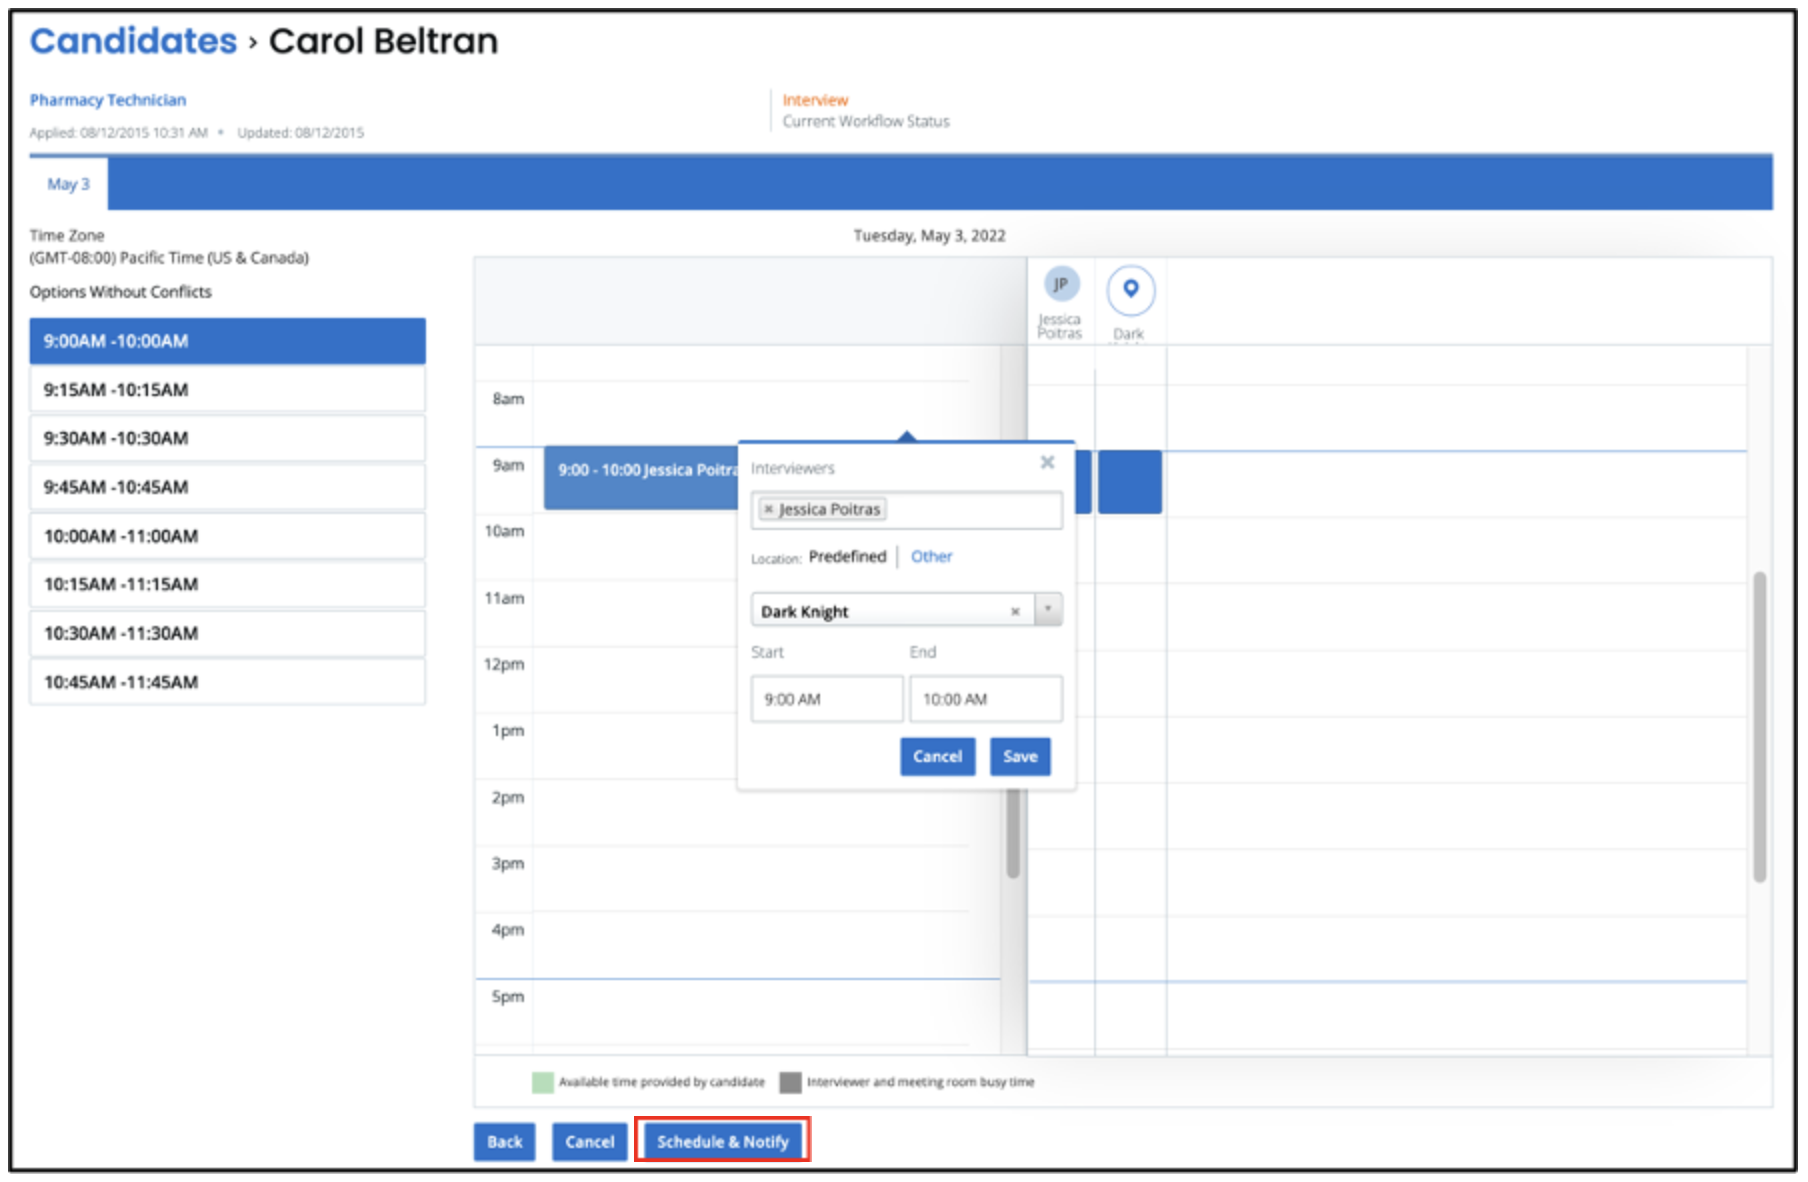1808x1182 pixels.
Task: Cancel the interviewers popup
Action: [937, 756]
